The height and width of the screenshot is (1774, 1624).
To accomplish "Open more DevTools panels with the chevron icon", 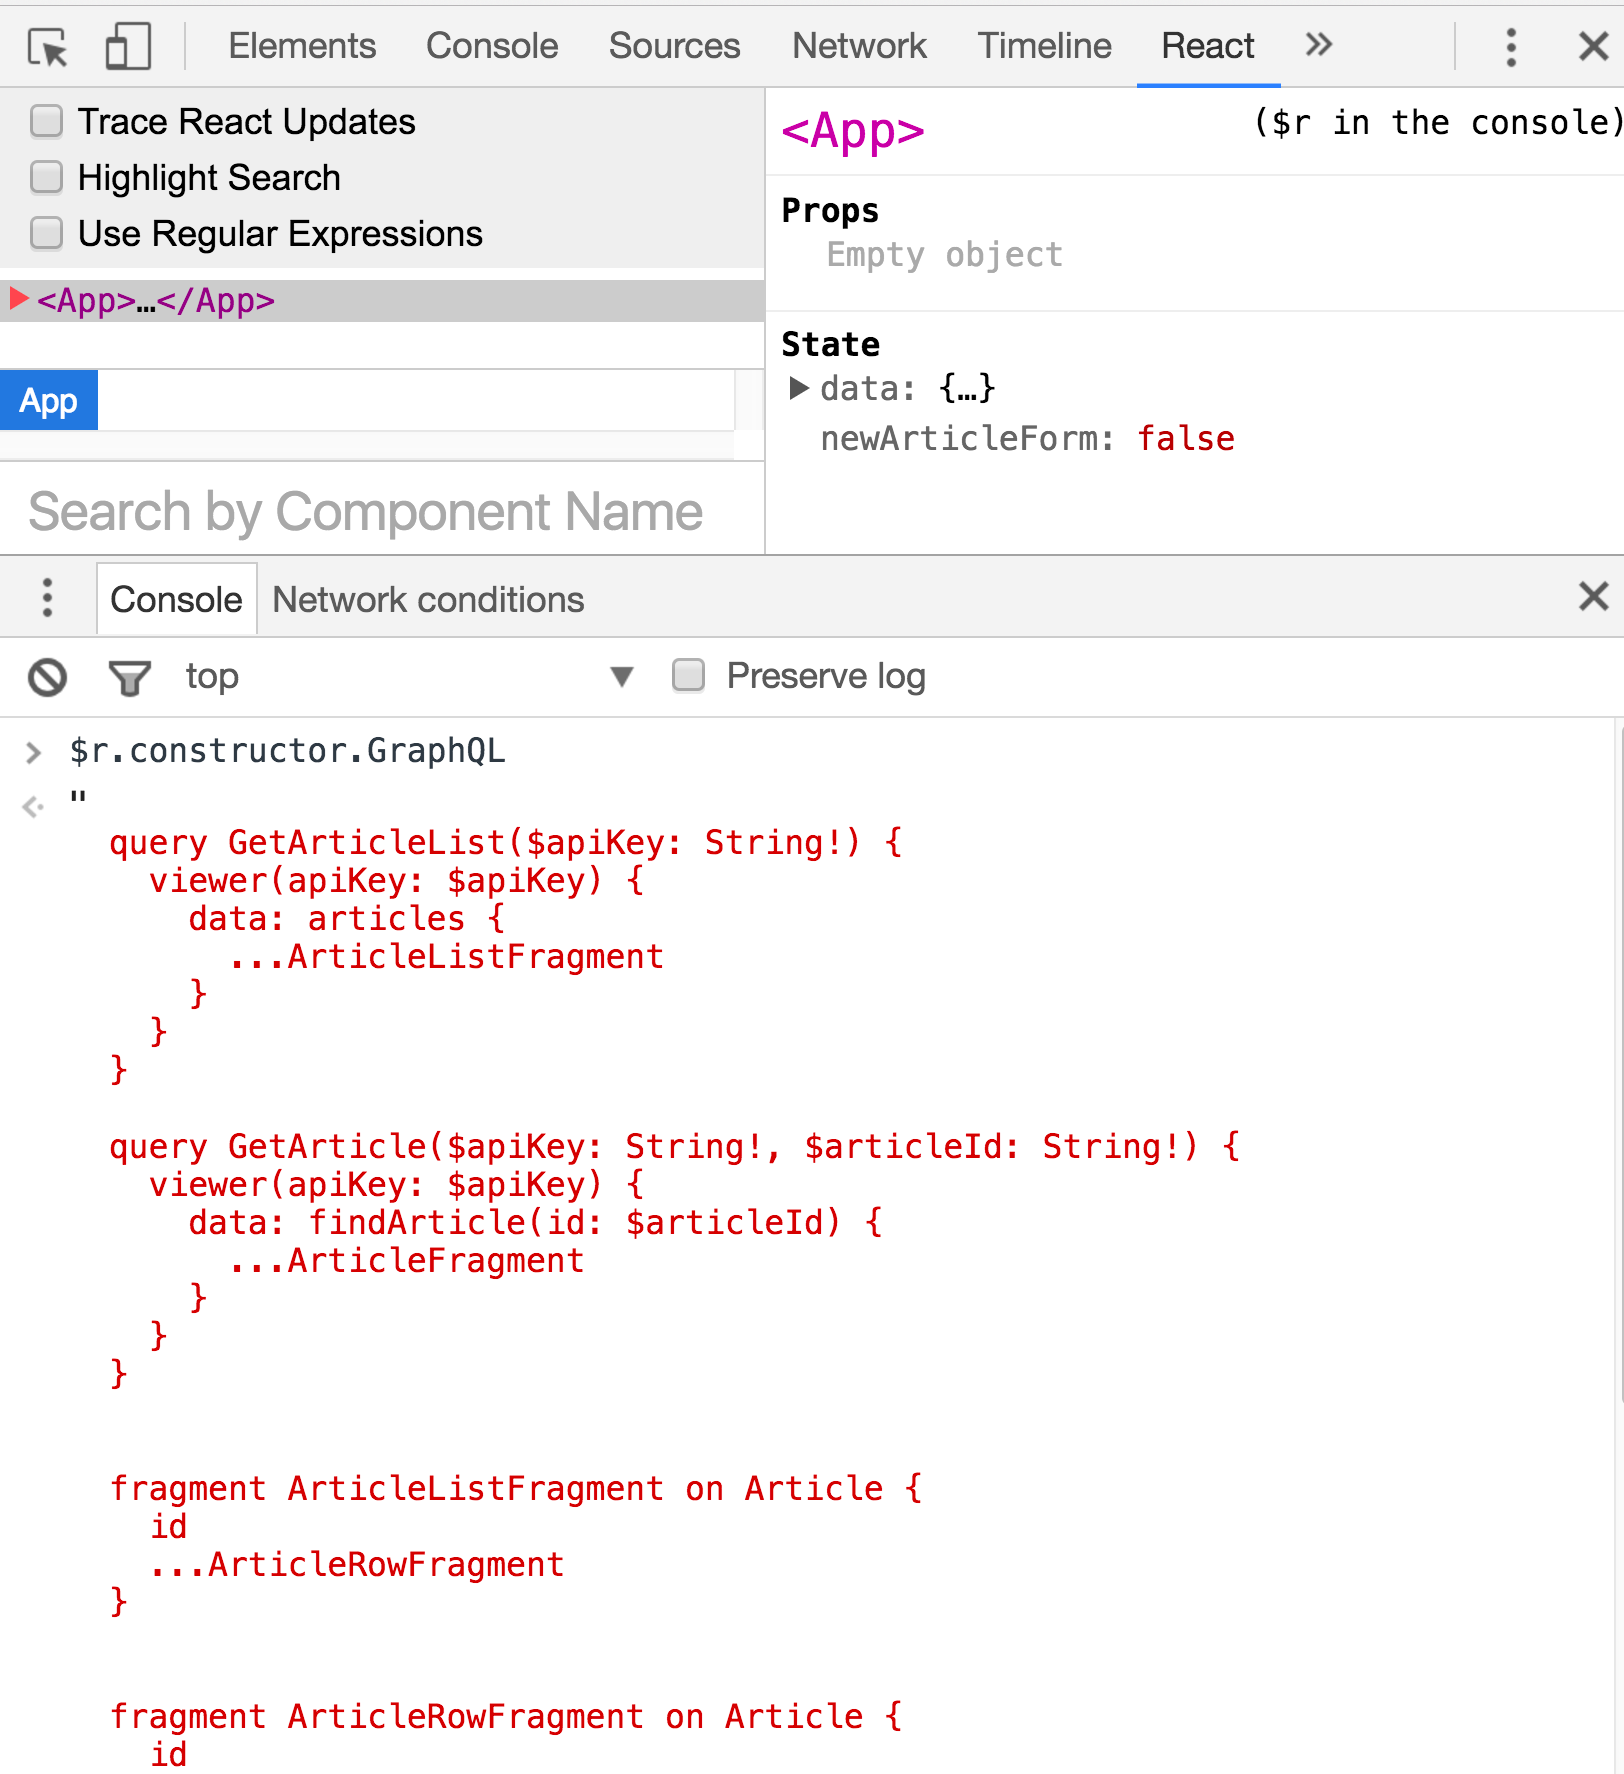I will tap(1319, 46).
